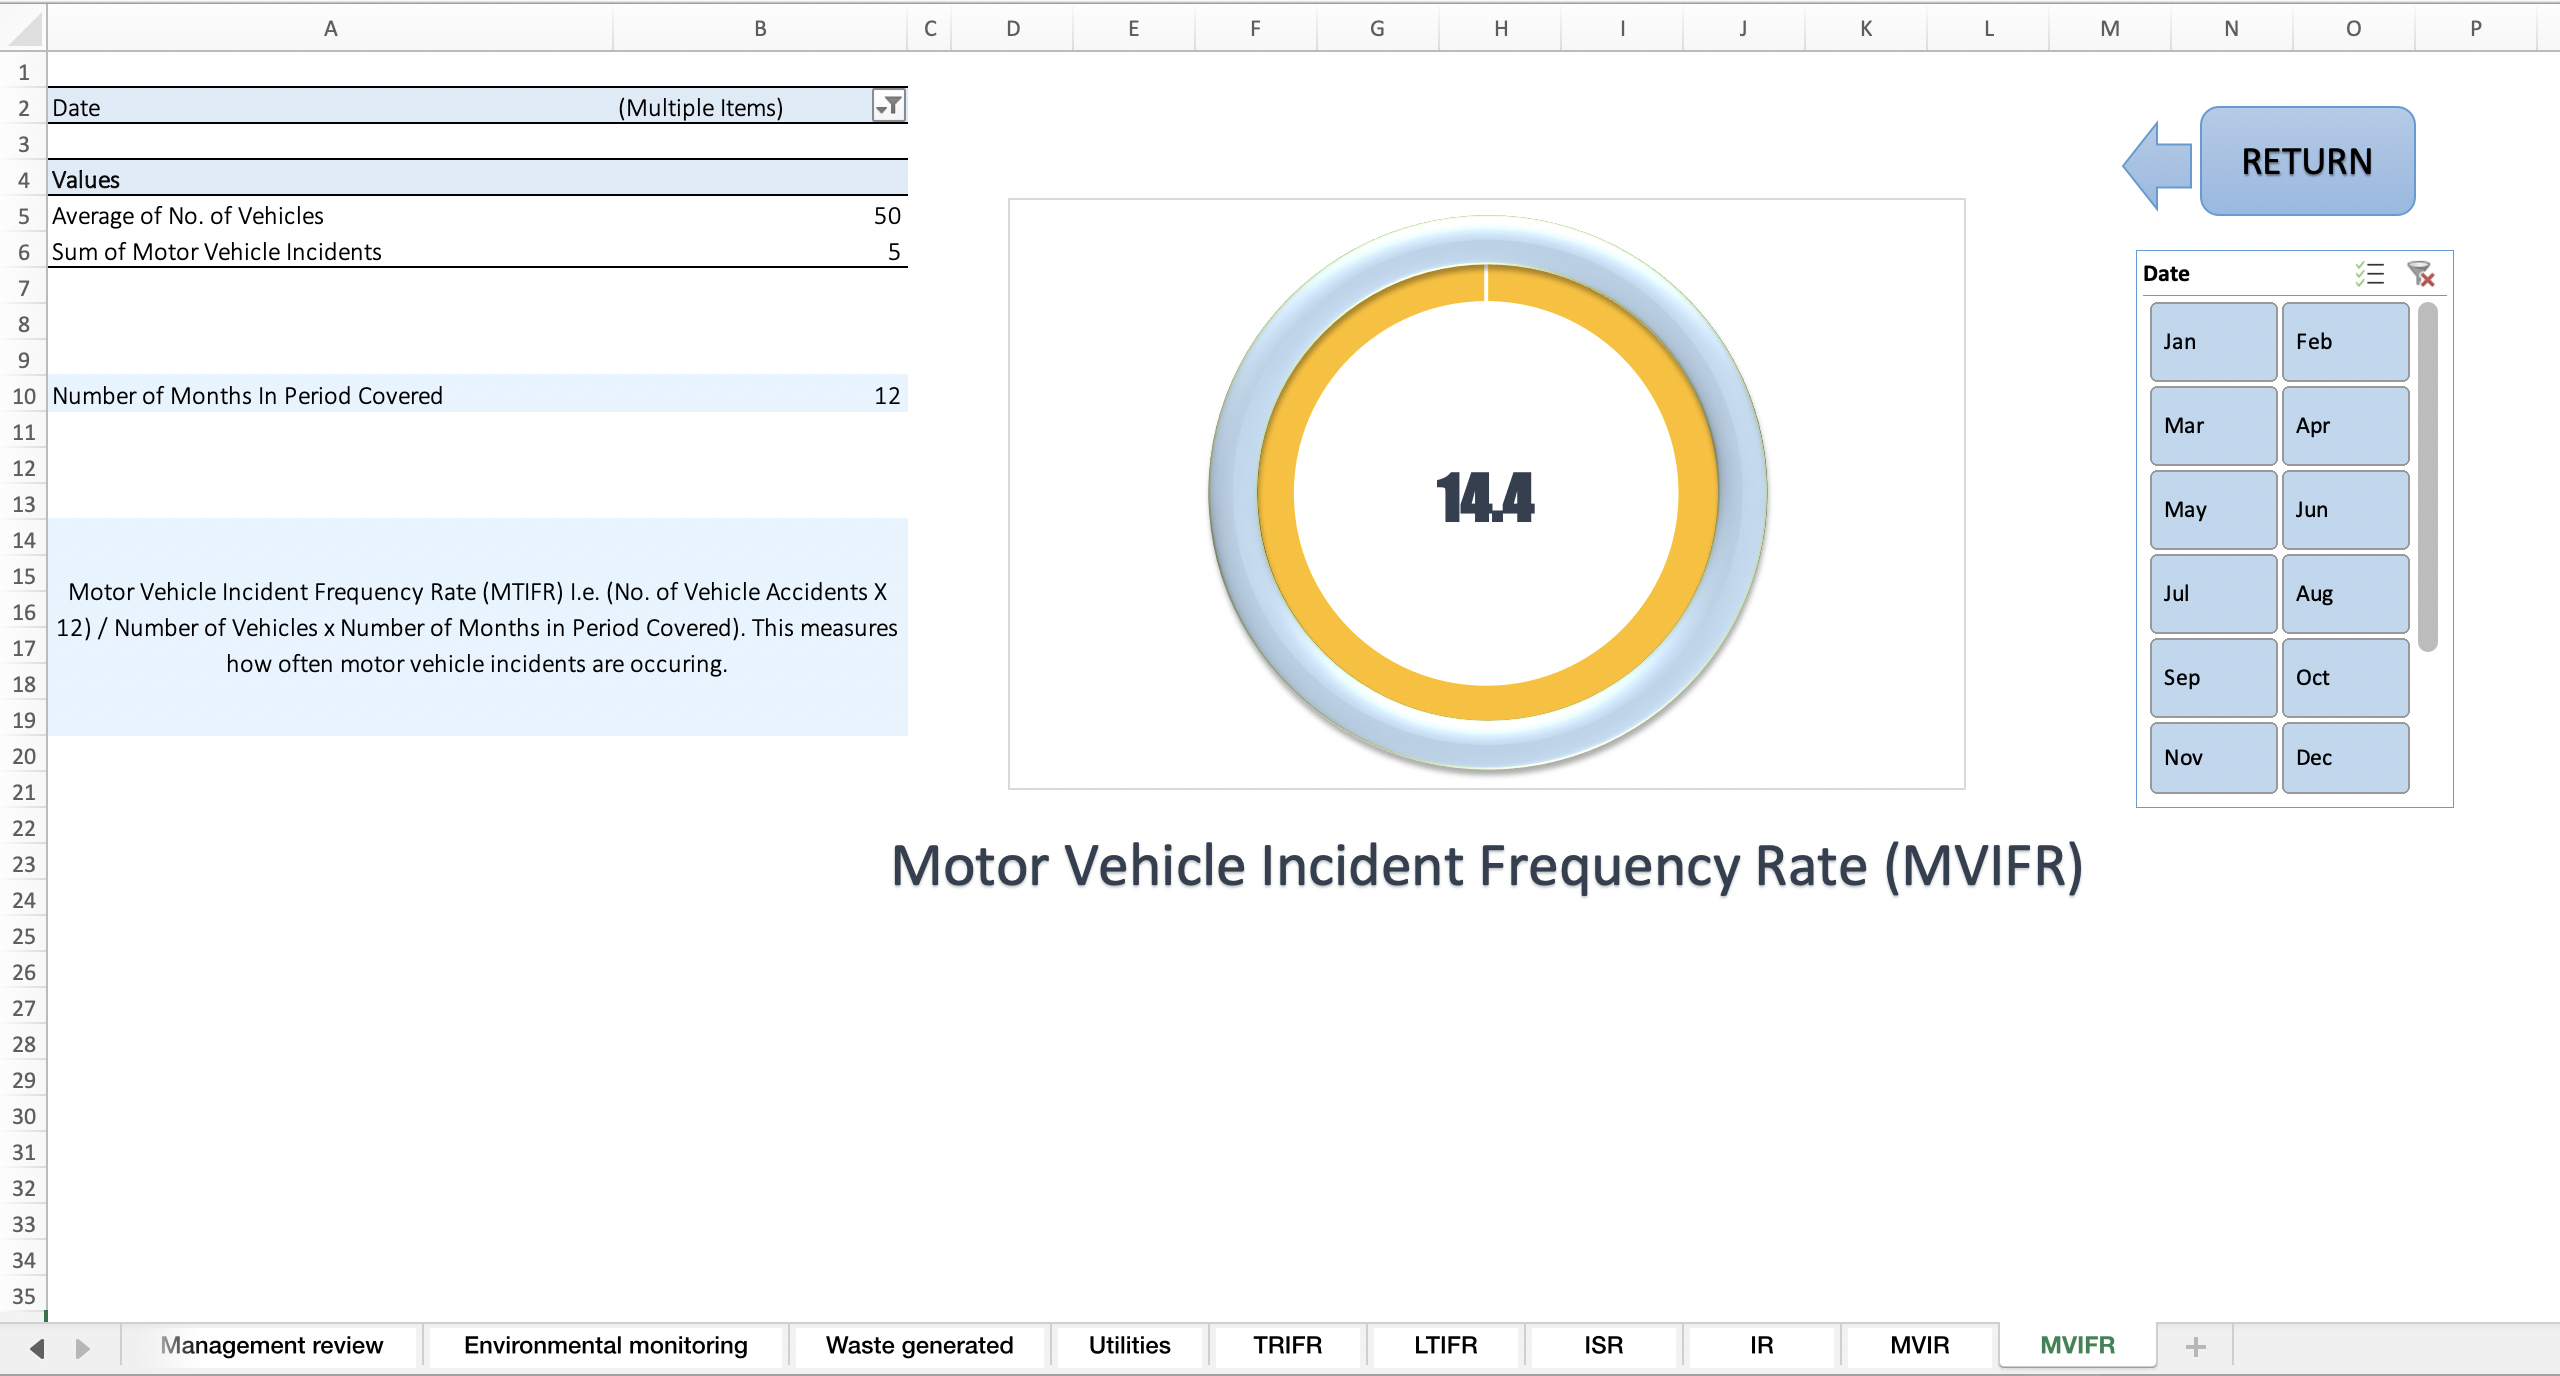Switch to the MVIR sheet tab
2560x1376 pixels.
point(1917,1345)
